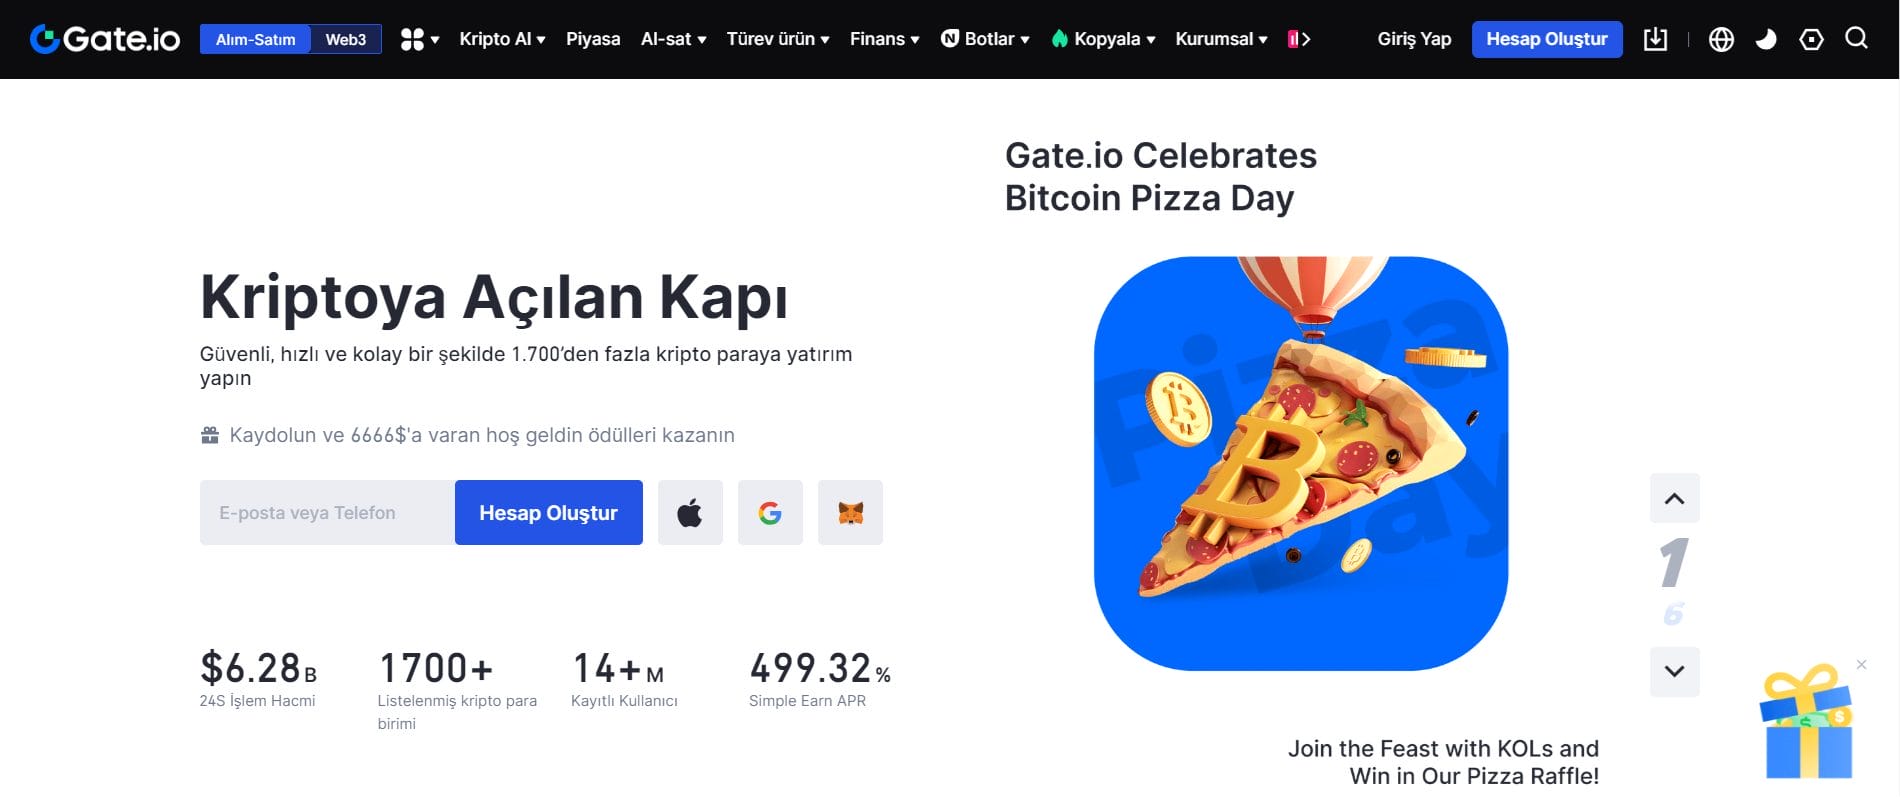The width and height of the screenshot is (1900, 805).
Task: Open search with the magnifier icon
Action: [1856, 39]
